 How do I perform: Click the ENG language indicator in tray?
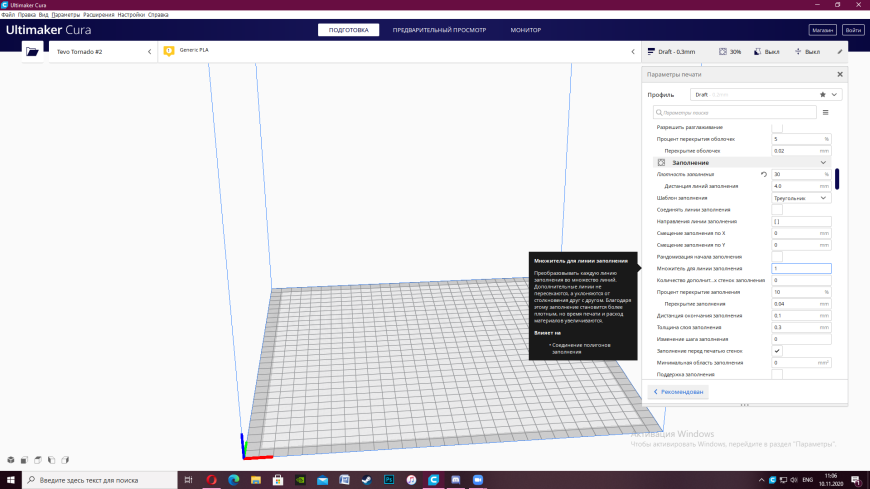(808, 480)
